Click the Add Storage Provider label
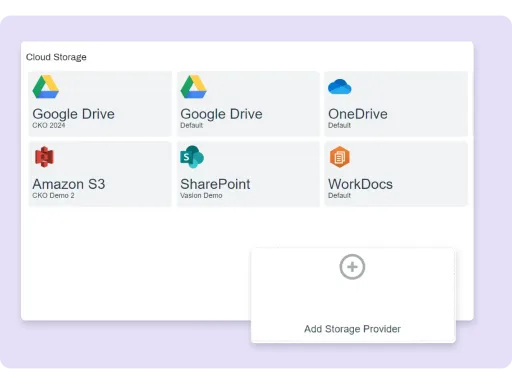Viewport: 512px width, 384px height. pos(352,329)
